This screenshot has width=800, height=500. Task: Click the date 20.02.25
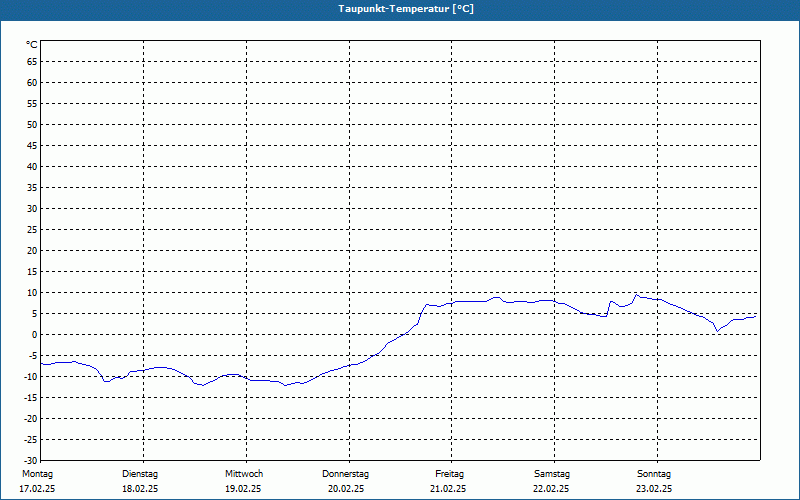[346, 489]
